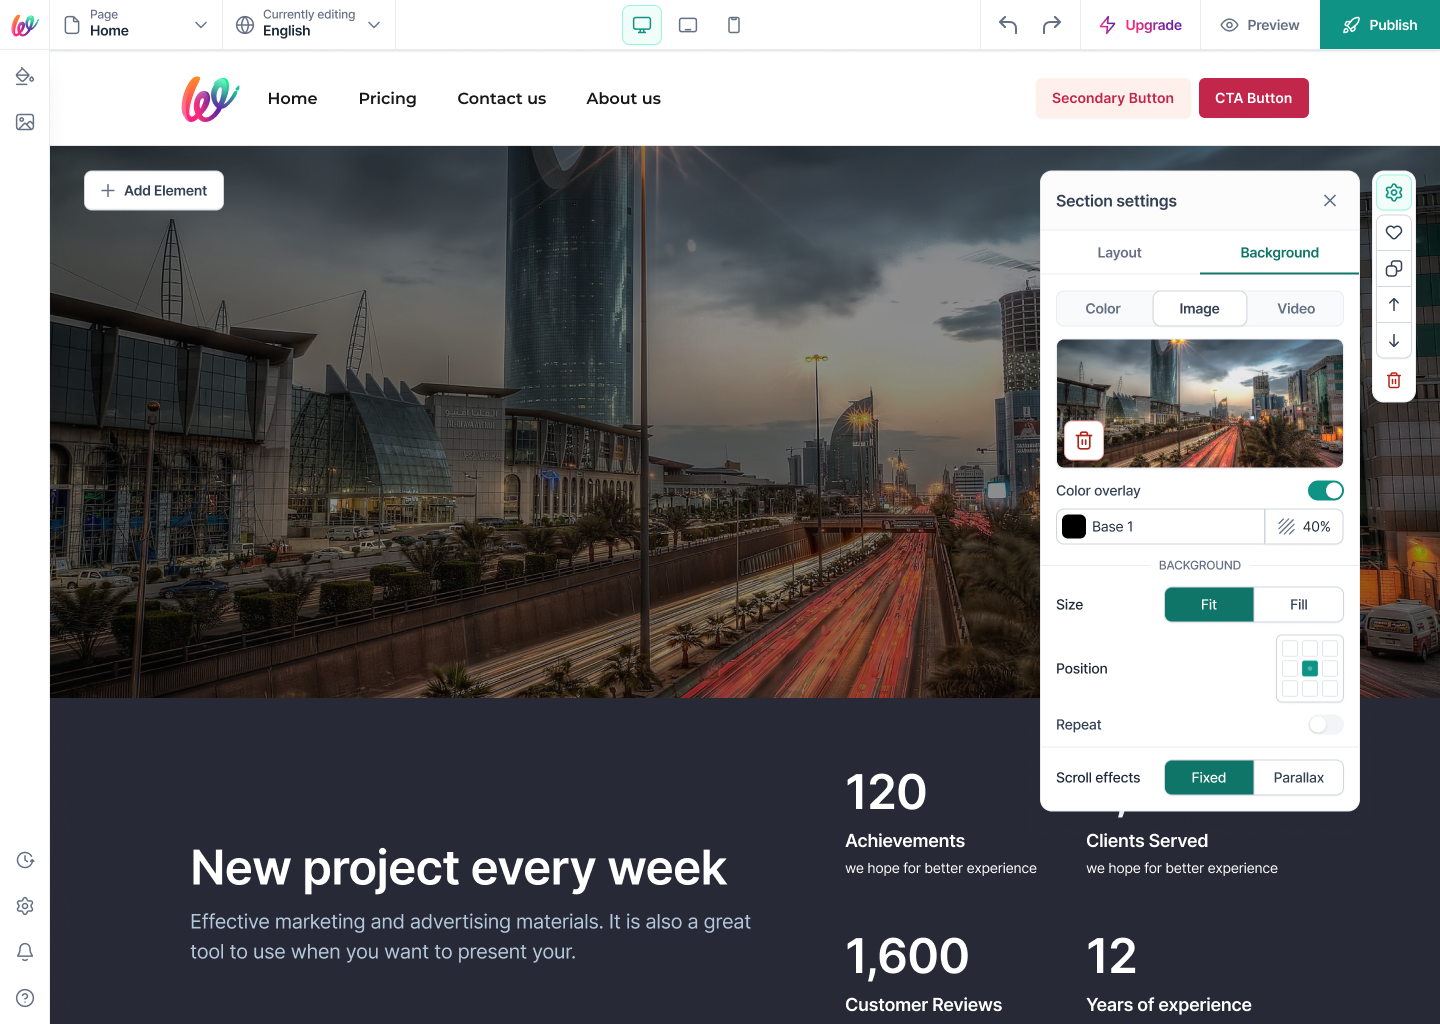This screenshot has height=1024, width=1440.
Task: Duplicate the section with copy icon
Action: tap(1394, 268)
